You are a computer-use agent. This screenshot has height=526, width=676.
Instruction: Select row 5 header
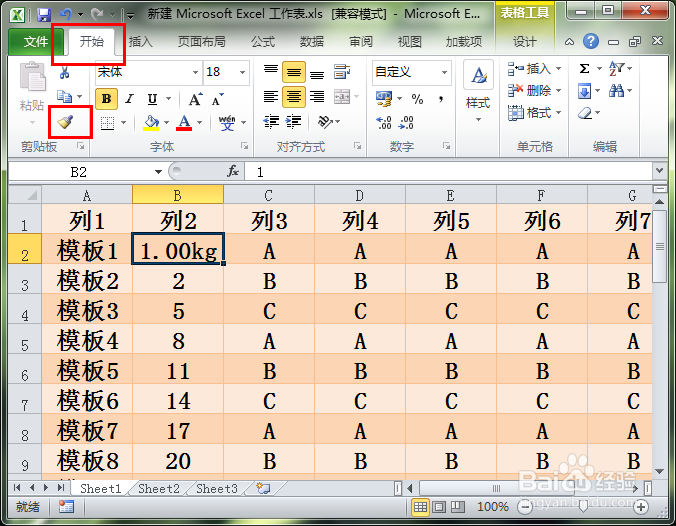25,339
